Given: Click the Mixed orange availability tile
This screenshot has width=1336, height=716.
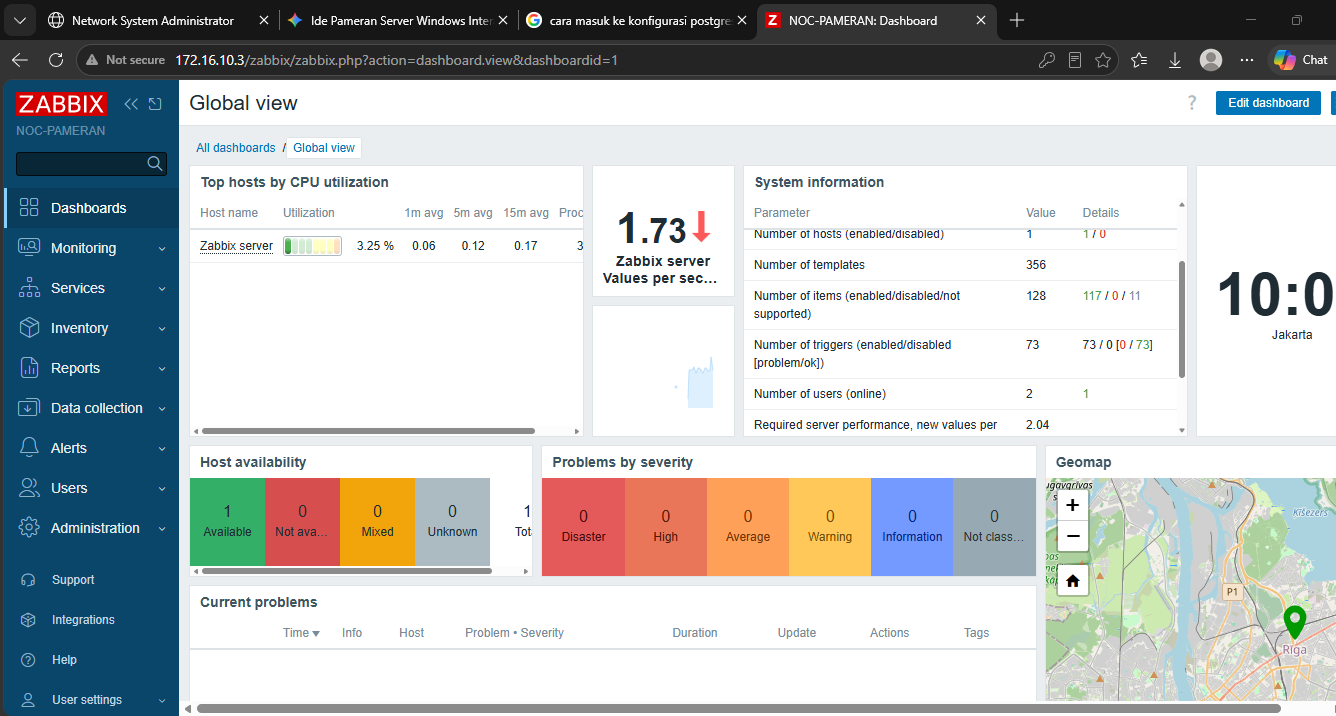Looking at the screenshot, I should click(377, 521).
